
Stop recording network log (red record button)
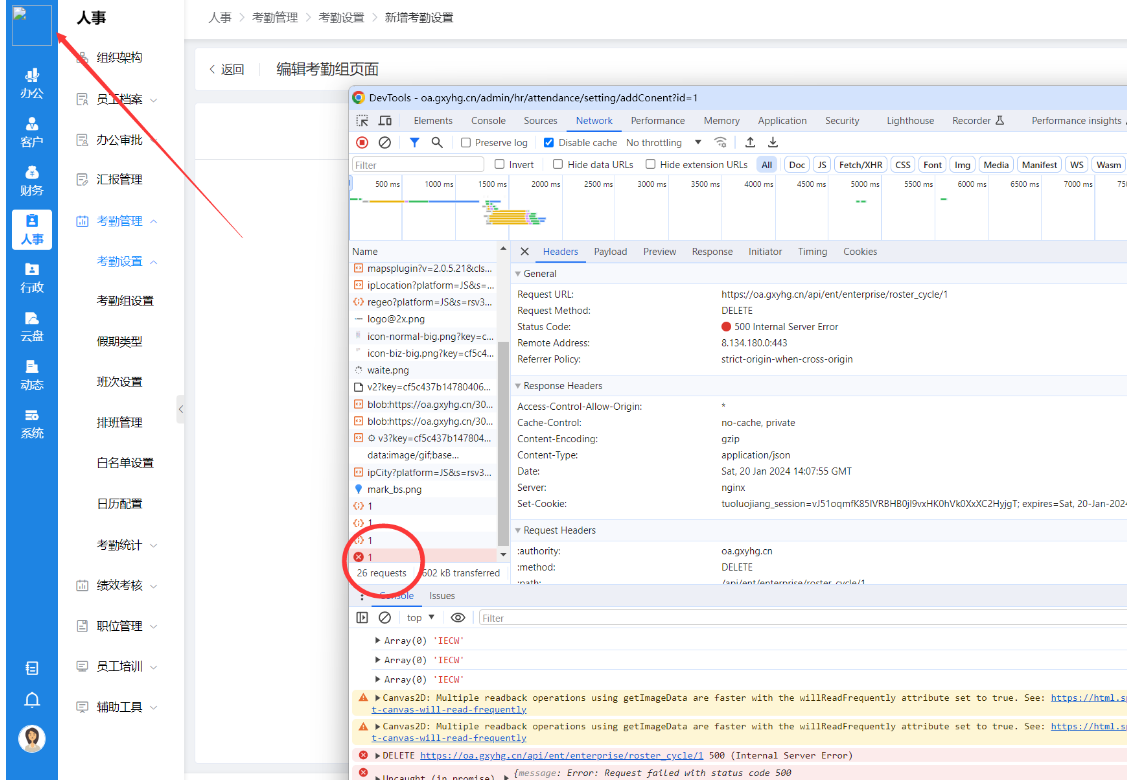click(362, 142)
